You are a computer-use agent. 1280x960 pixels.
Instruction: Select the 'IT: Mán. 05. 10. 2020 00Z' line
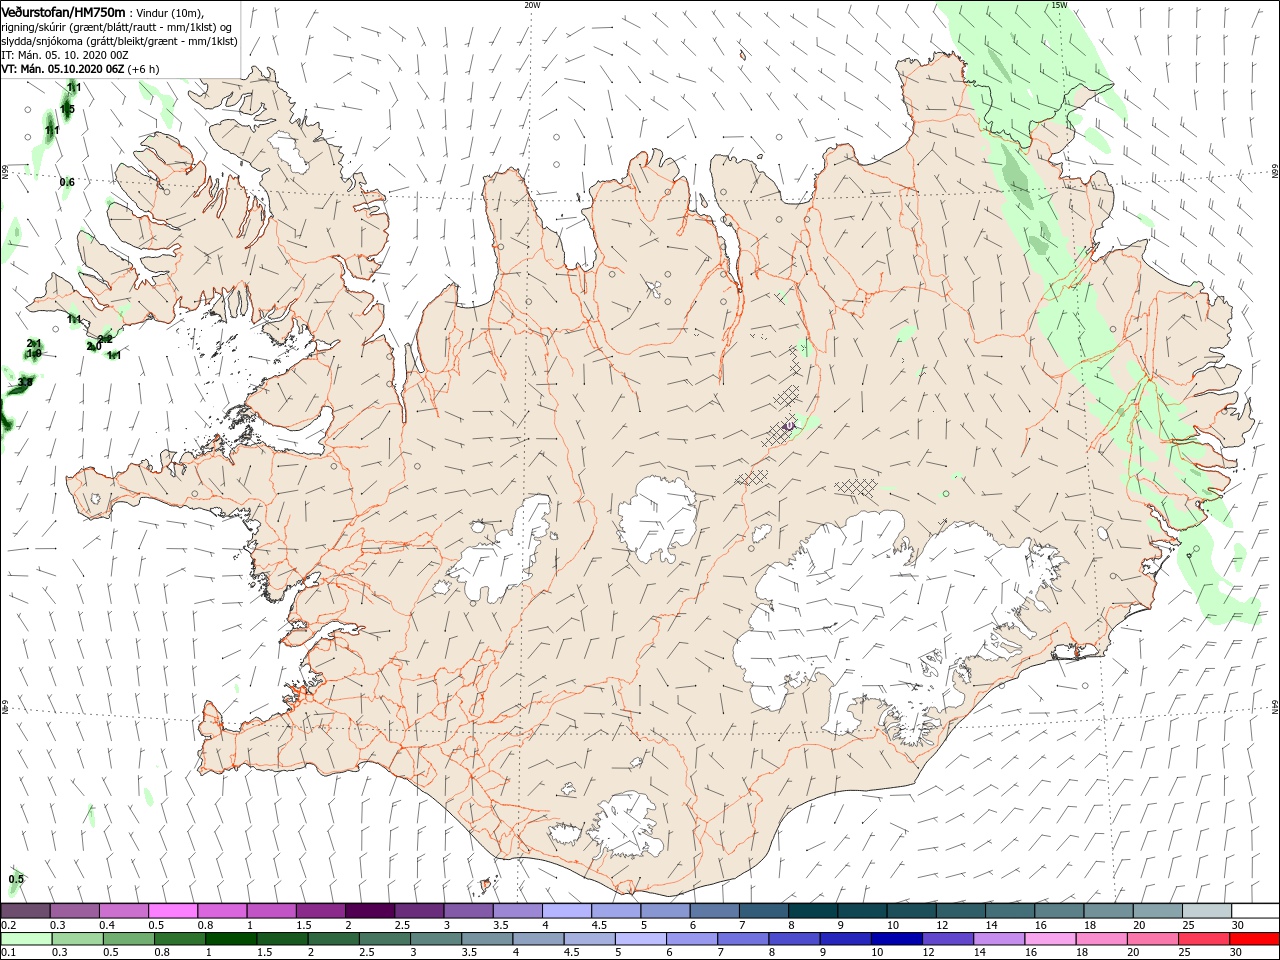65,55
